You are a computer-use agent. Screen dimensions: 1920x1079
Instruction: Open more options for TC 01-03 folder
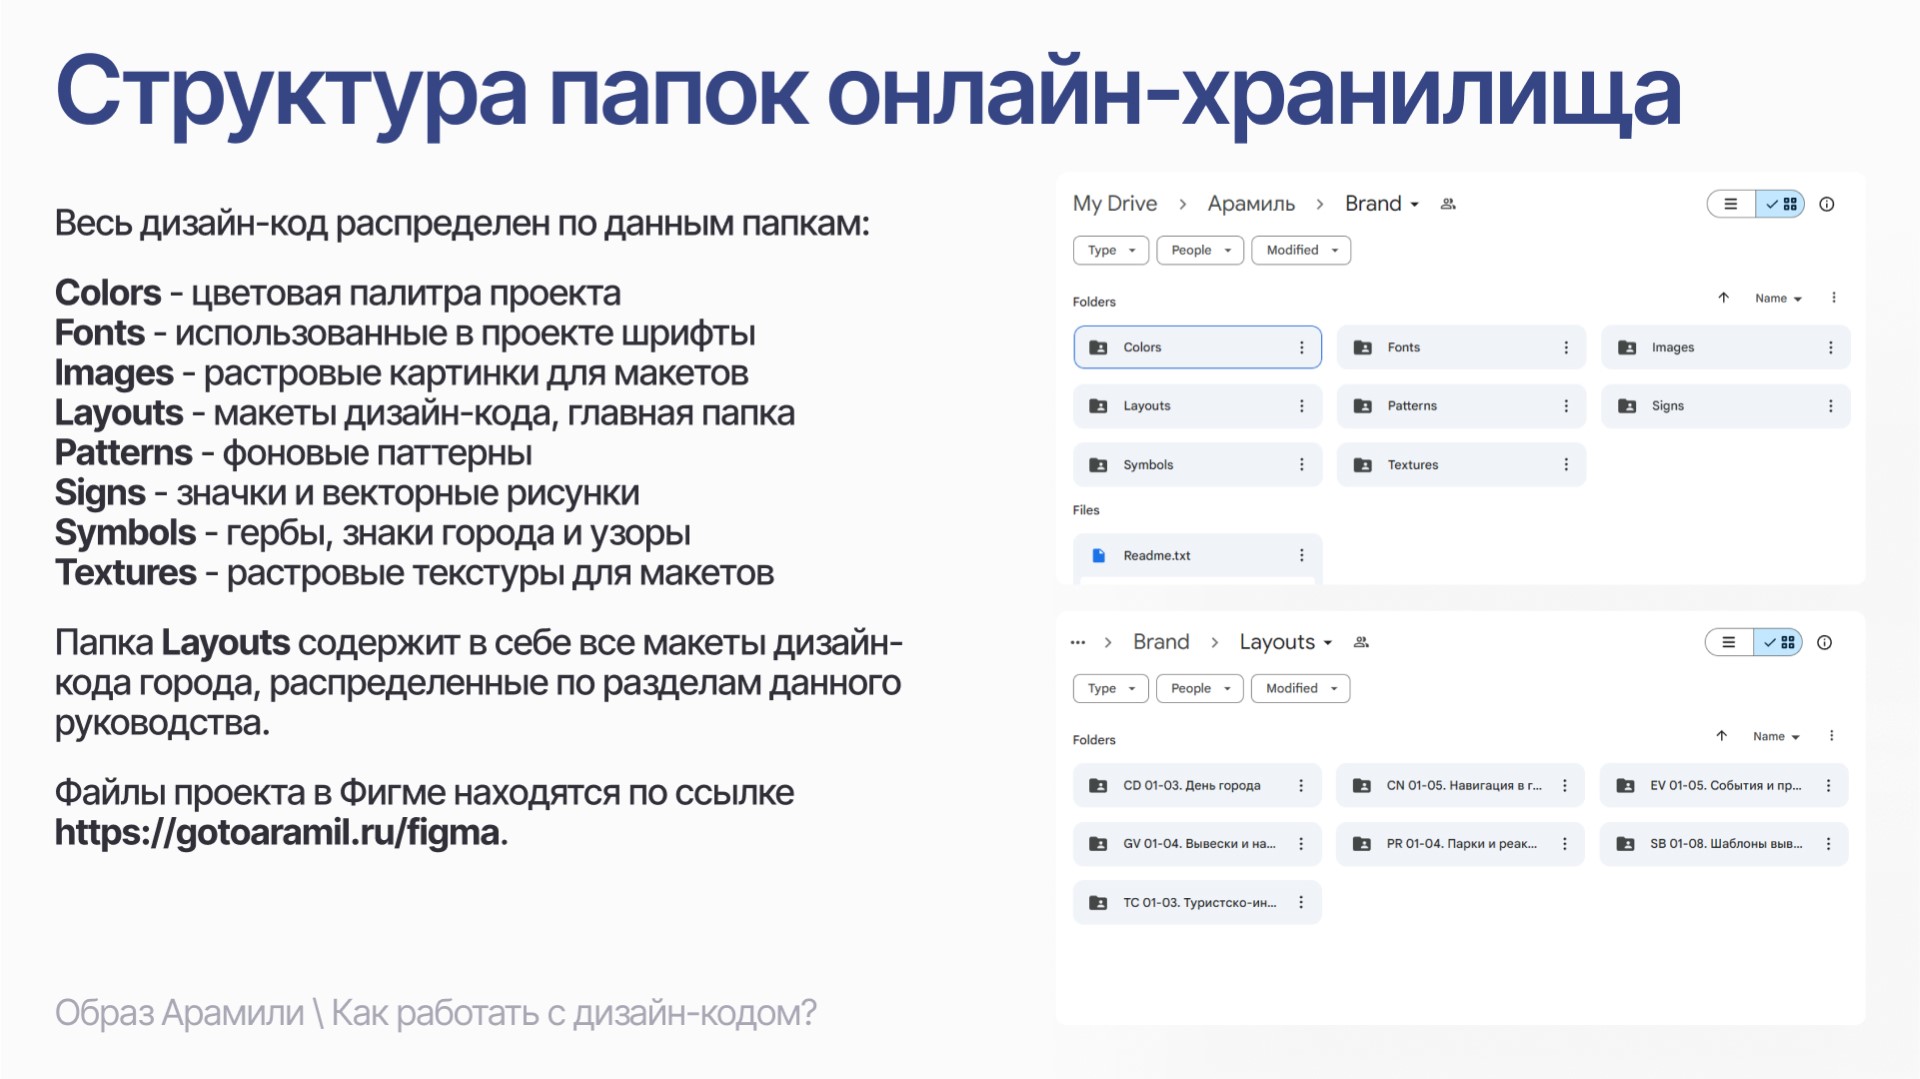pyautogui.click(x=1300, y=902)
